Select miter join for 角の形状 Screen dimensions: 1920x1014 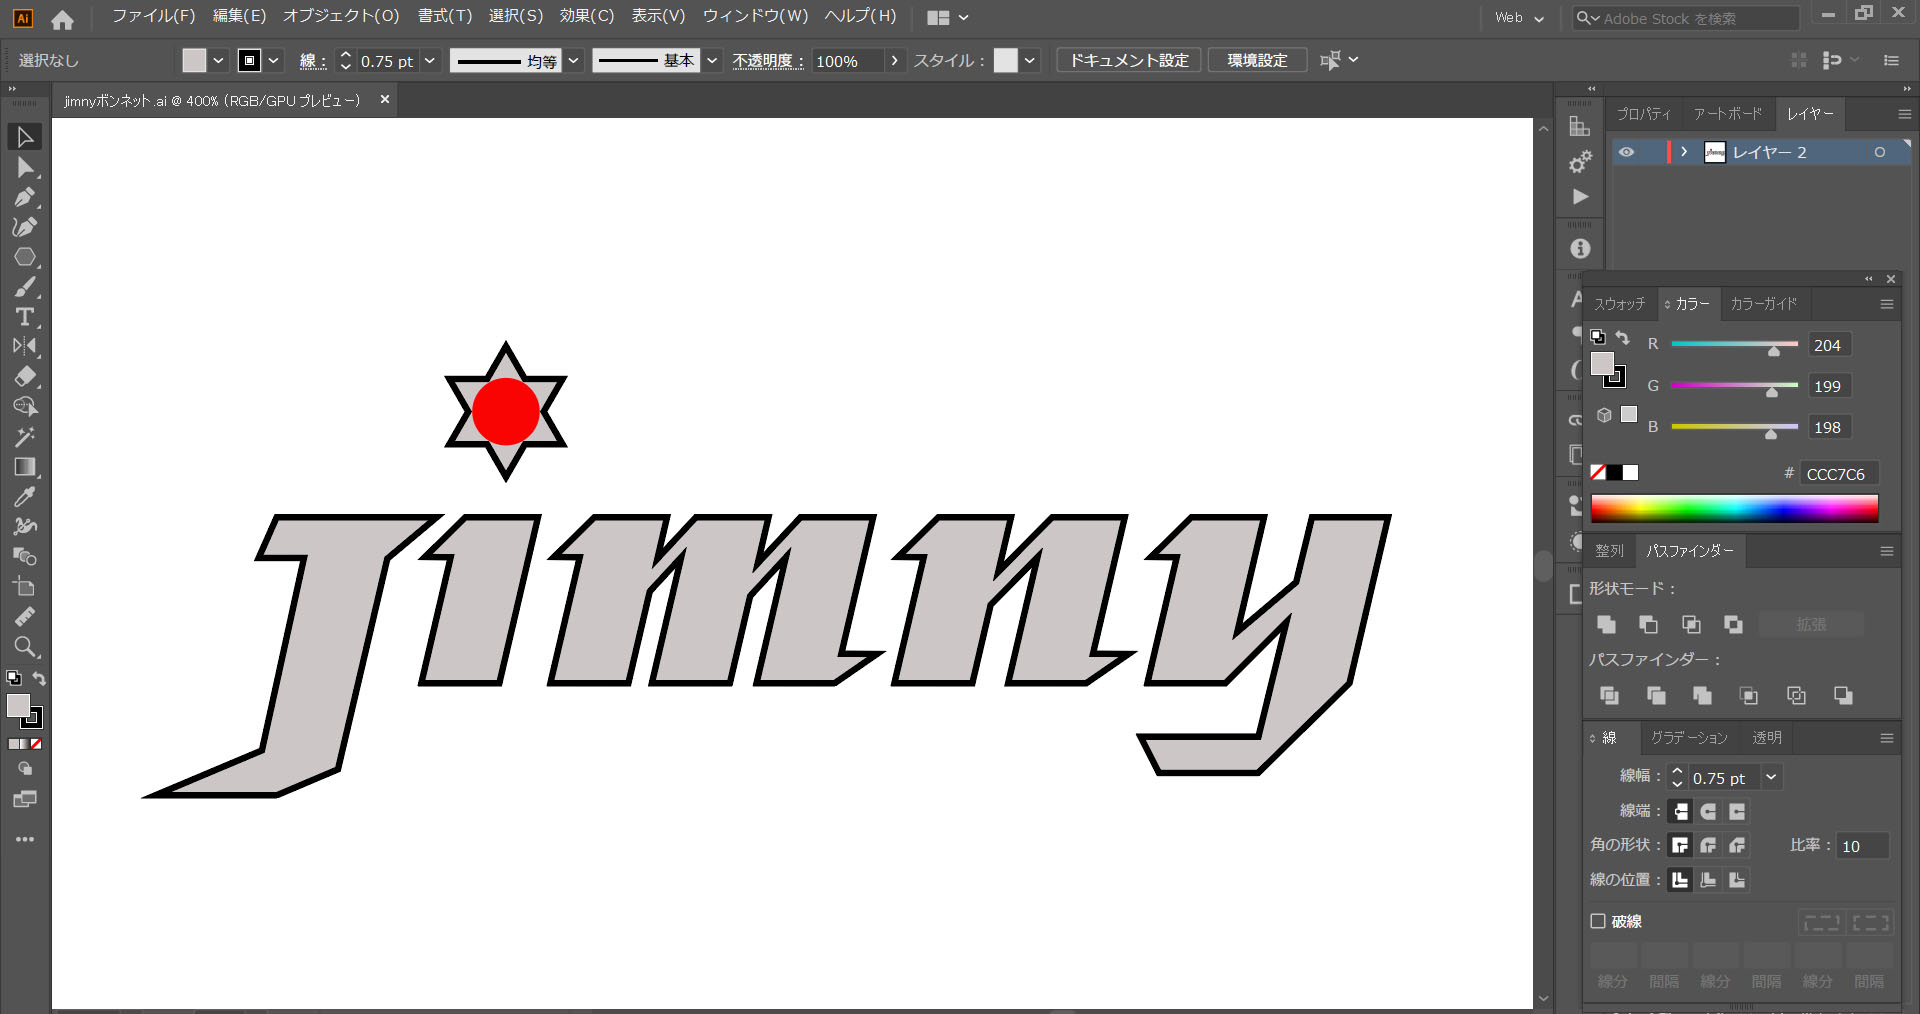(x=1680, y=845)
